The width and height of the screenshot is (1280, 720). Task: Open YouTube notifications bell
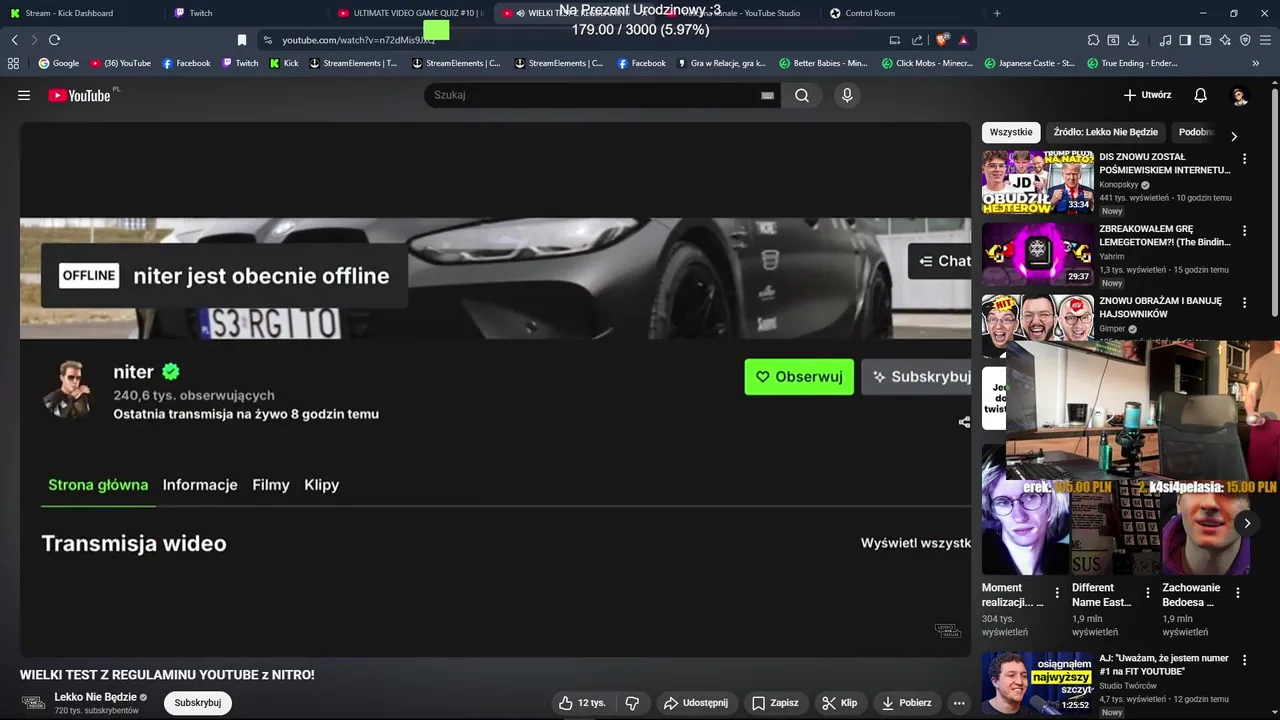pos(1200,95)
